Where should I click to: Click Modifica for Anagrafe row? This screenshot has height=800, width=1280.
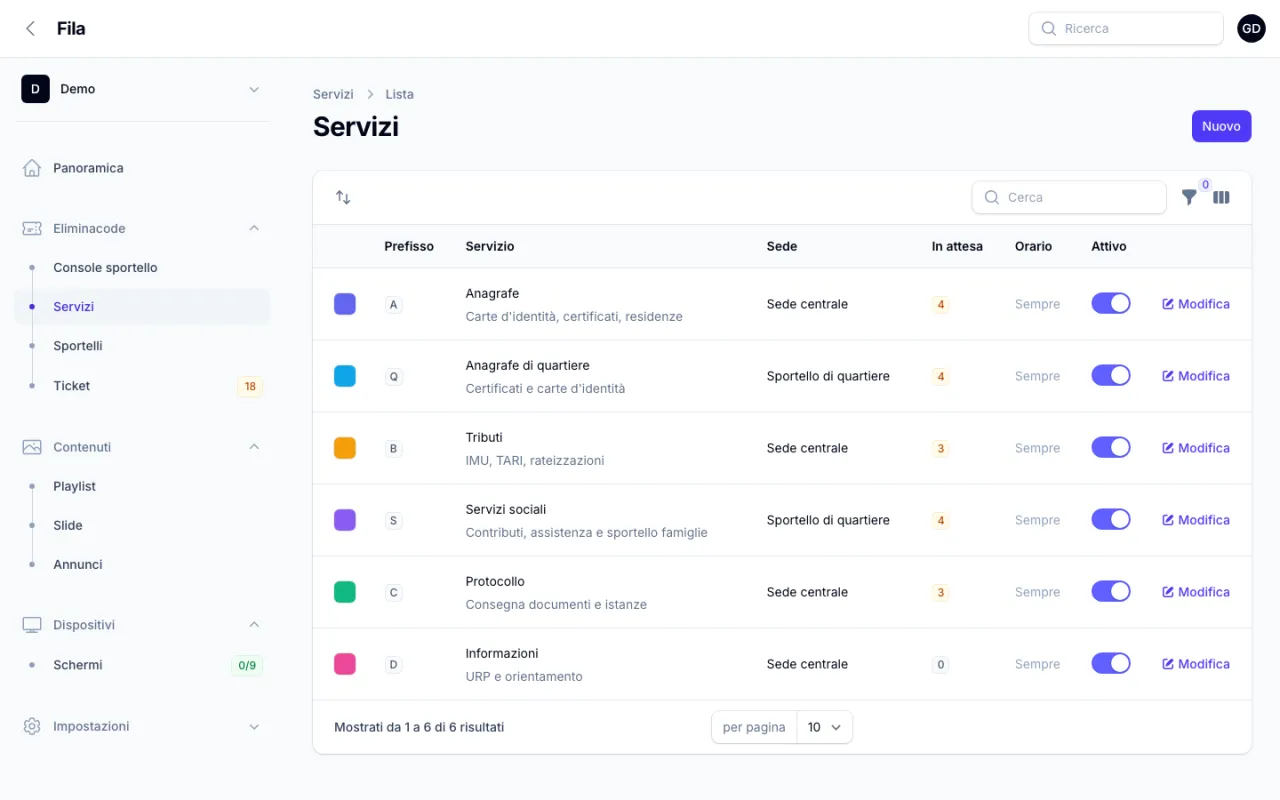coord(1196,304)
